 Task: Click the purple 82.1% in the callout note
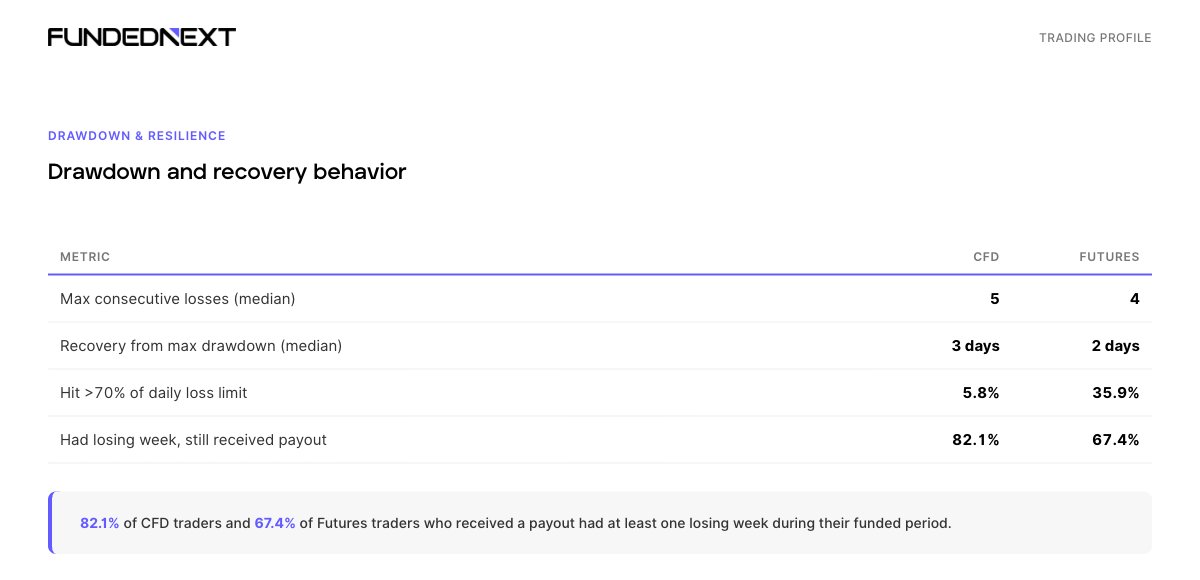[100, 523]
